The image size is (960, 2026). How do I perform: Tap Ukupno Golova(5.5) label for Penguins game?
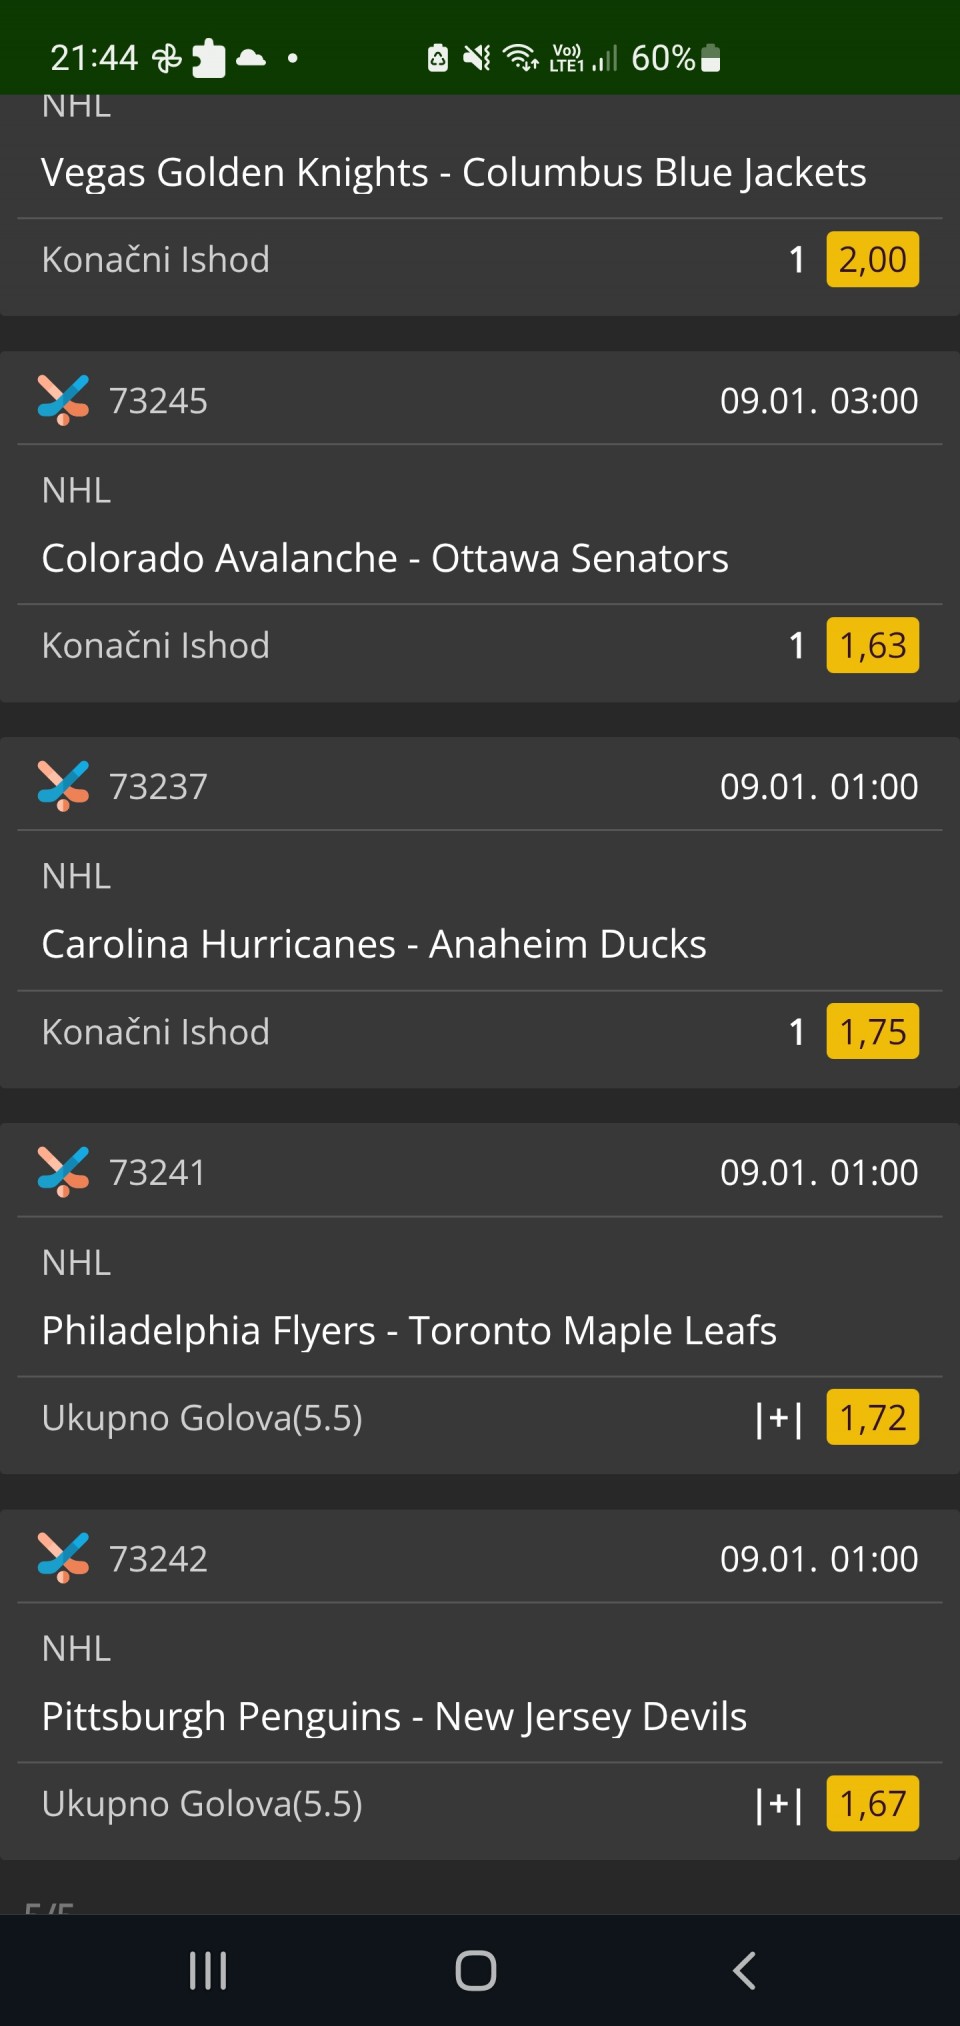coord(202,1804)
